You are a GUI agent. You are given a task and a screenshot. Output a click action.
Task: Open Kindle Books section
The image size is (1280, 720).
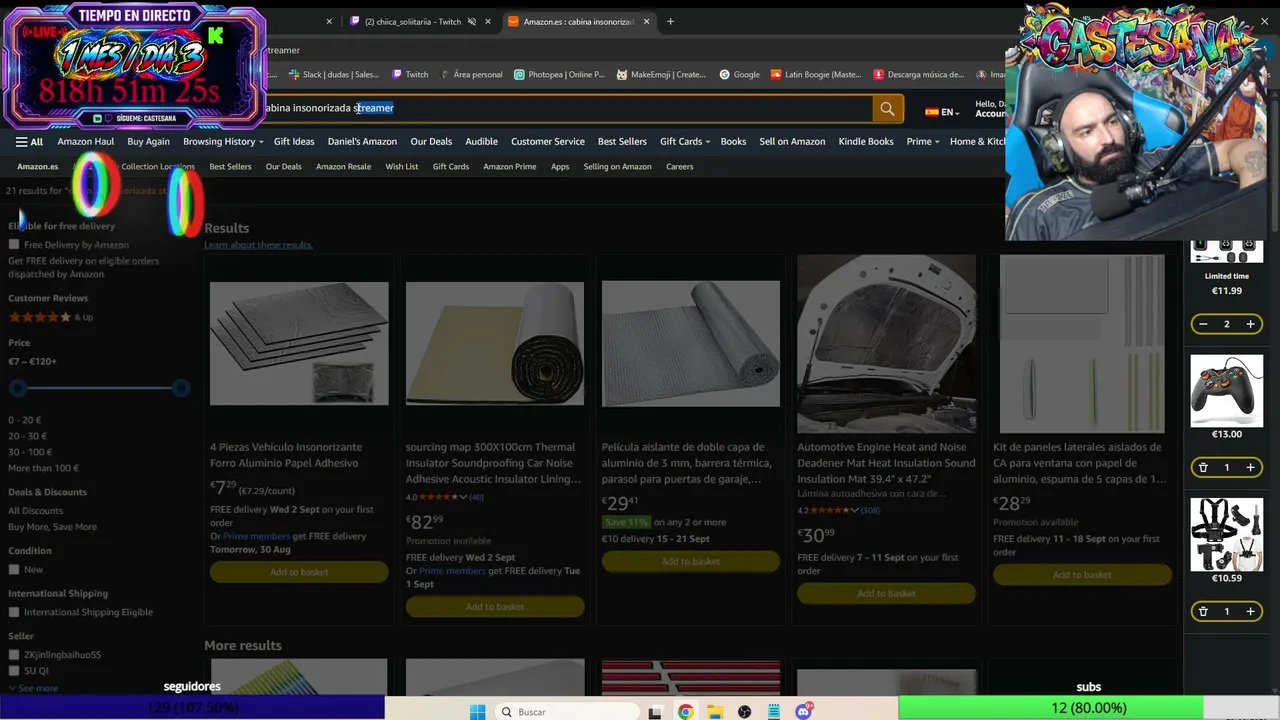(866, 142)
